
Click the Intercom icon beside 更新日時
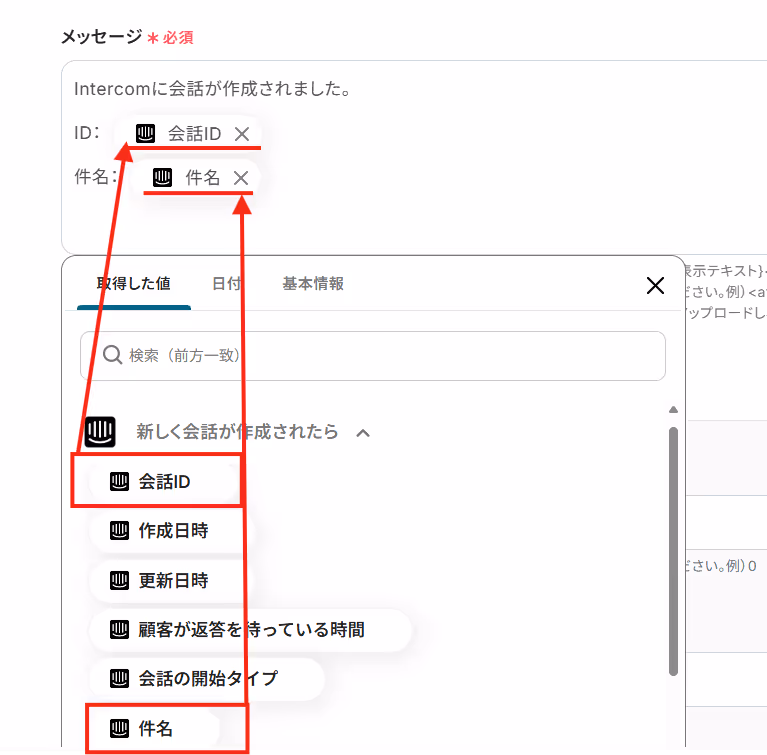click(119, 580)
